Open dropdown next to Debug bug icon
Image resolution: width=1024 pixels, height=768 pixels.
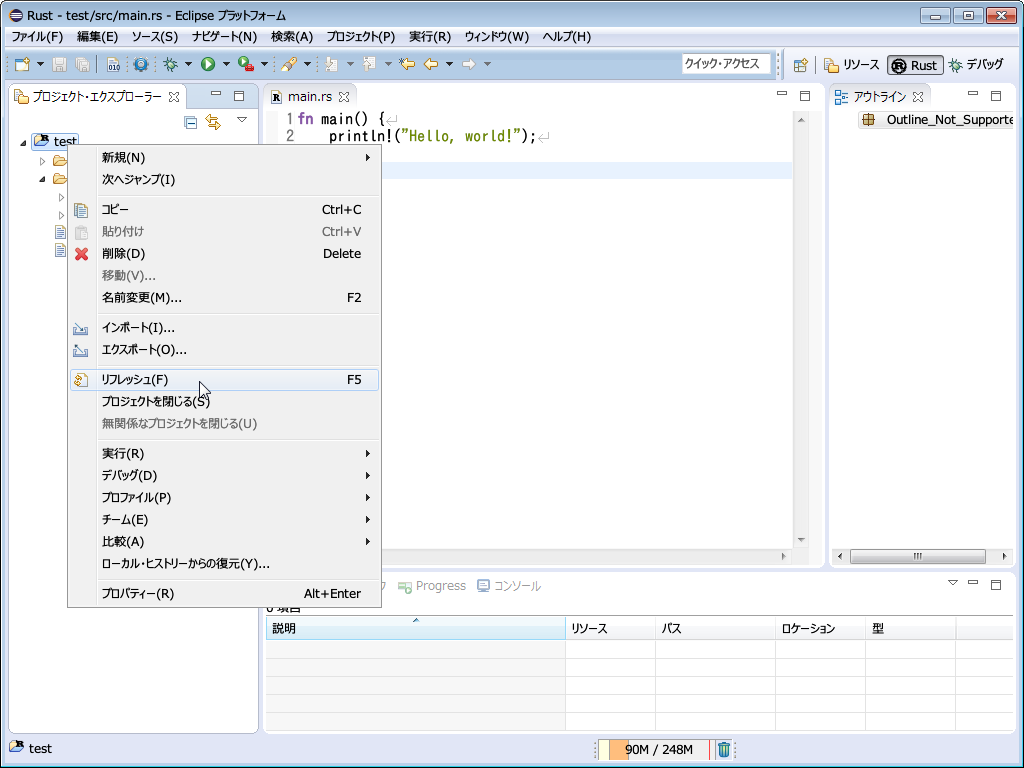[x=188, y=64]
